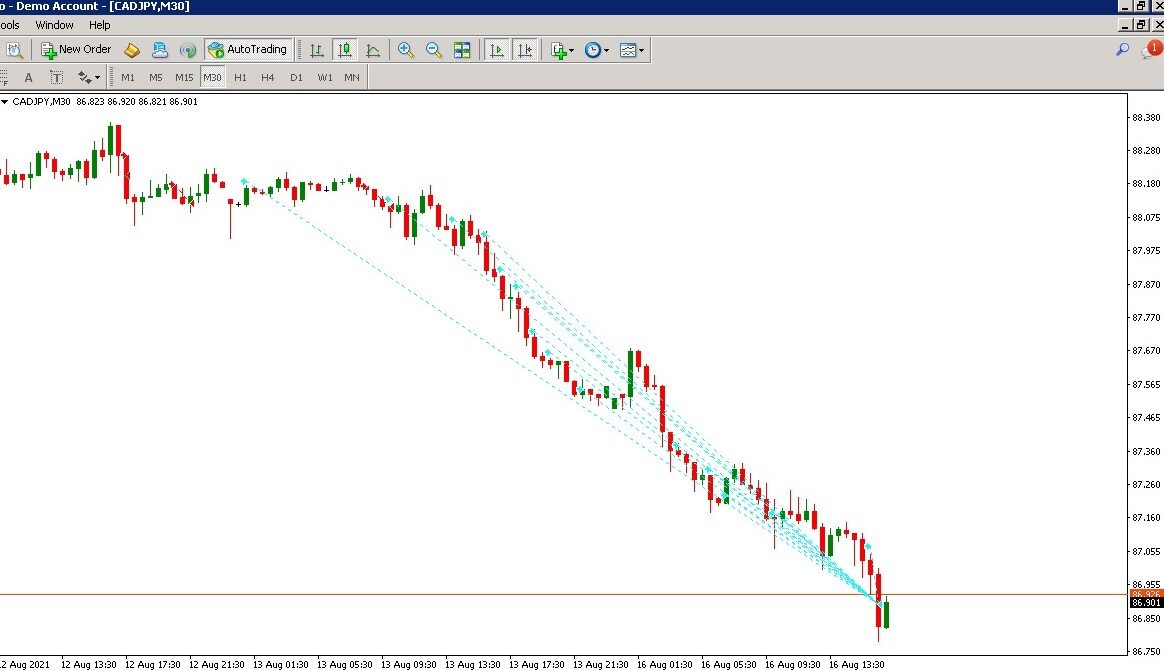1164x671 pixels.
Task: Restore the inner chart window
Action: pyautogui.click(x=1141, y=24)
